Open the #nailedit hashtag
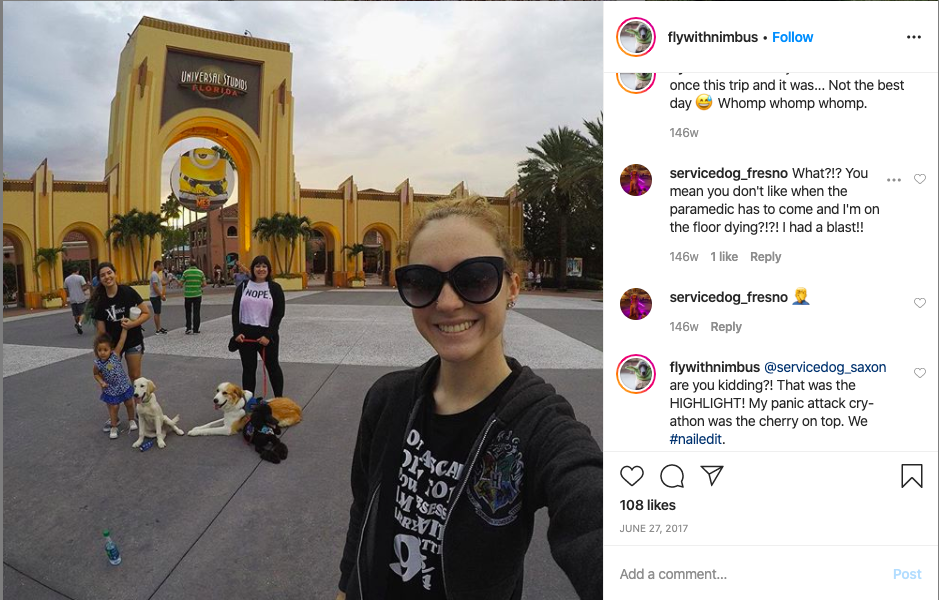This screenshot has height=600, width=939. point(695,439)
